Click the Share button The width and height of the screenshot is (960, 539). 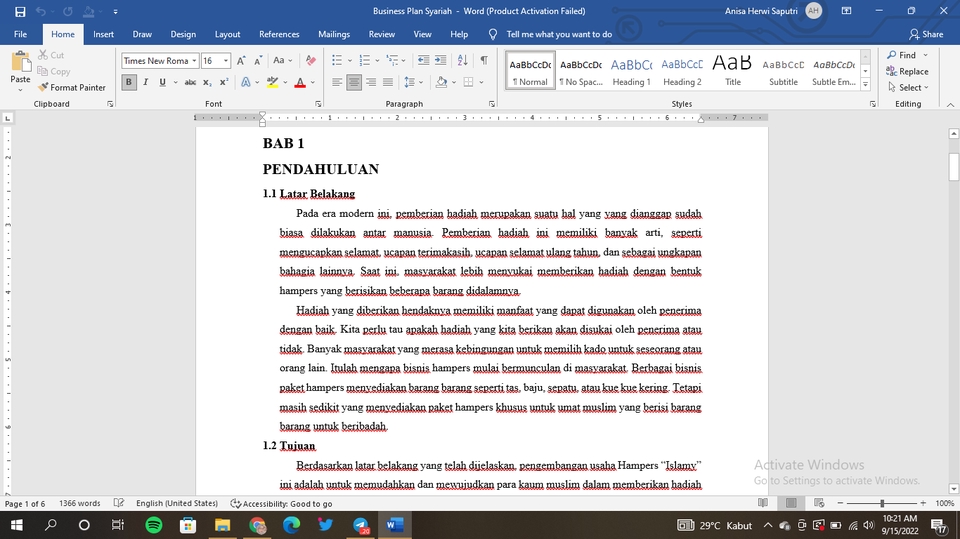[926, 34]
